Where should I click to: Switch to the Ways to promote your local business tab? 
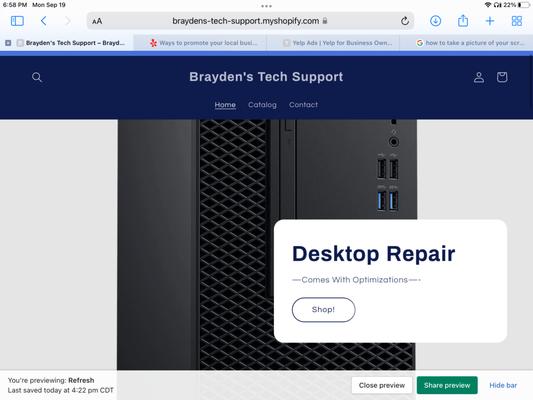[x=200, y=43]
